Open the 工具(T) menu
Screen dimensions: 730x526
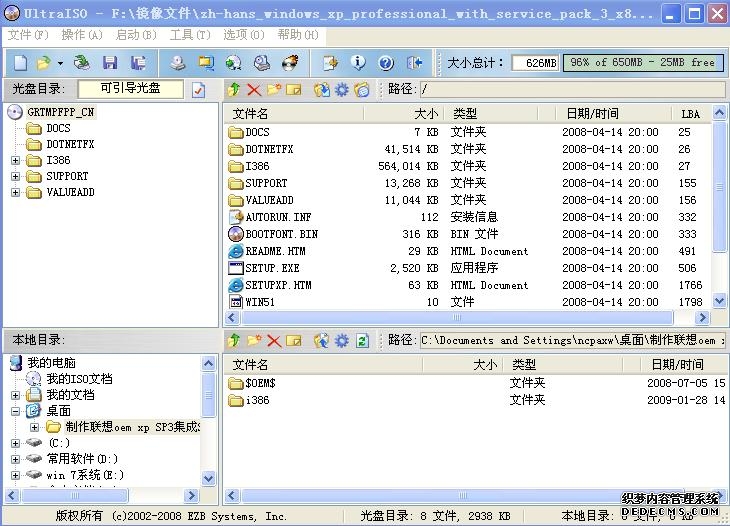(x=190, y=35)
